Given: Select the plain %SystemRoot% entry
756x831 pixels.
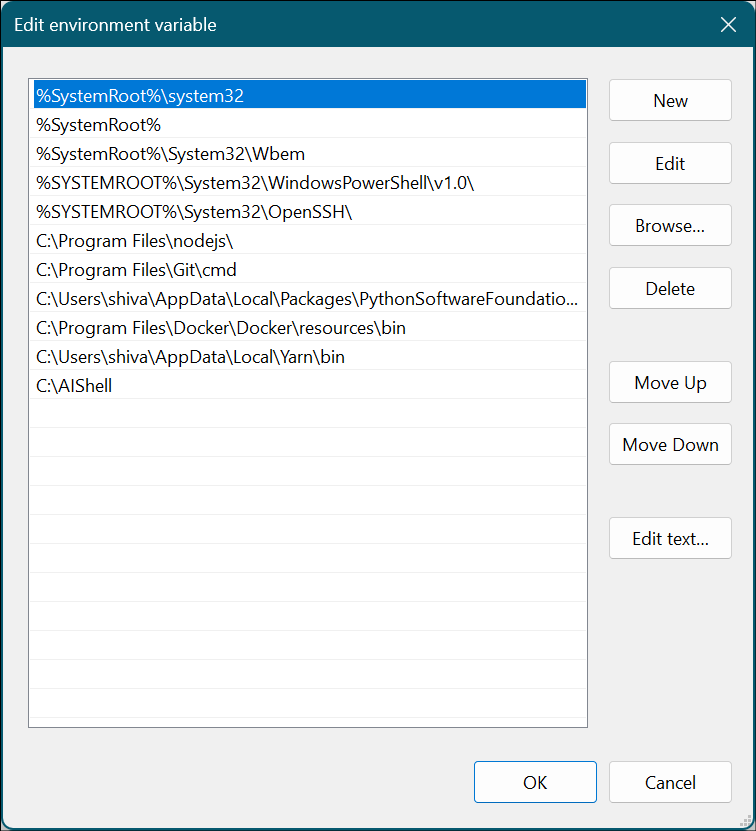Looking at the screenshot, I should point(98,125).
